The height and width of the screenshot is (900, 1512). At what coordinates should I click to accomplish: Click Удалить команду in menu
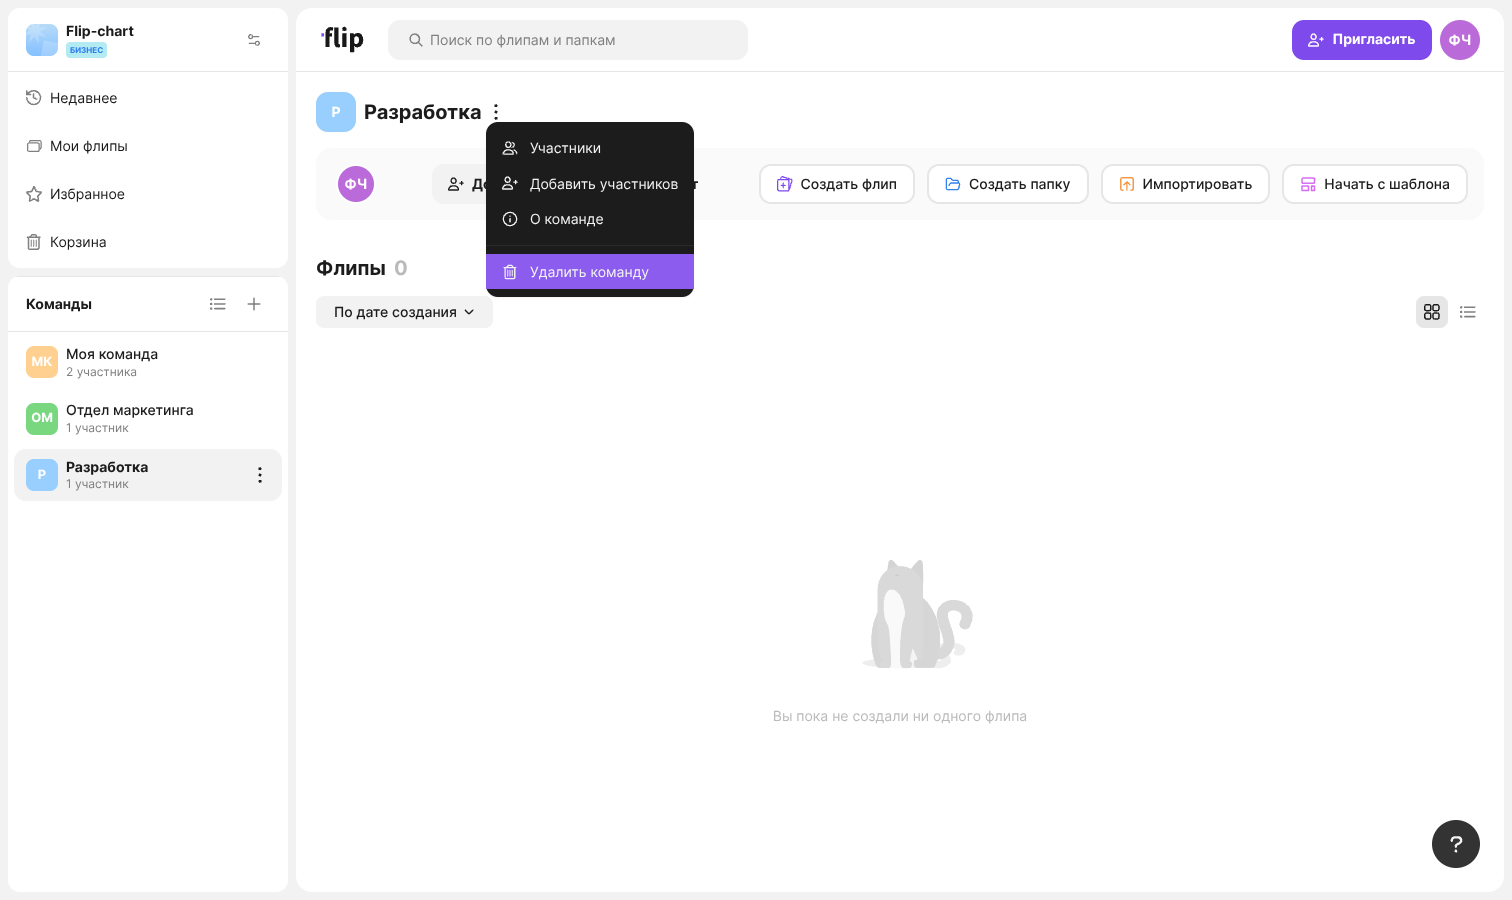(x=590, y=272)
